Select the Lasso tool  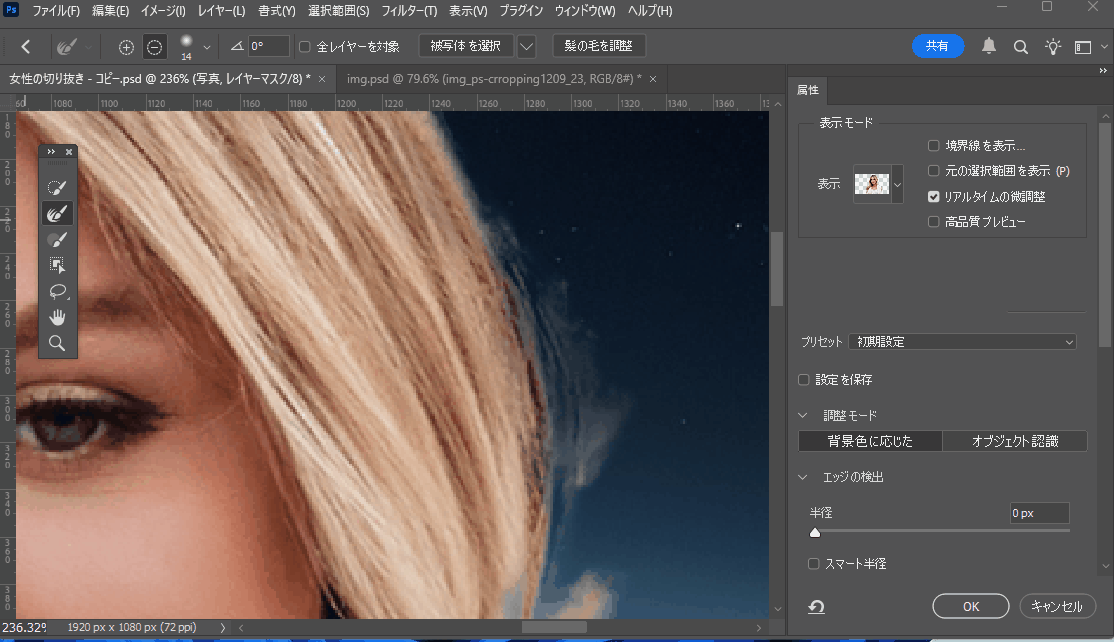(57, 291)
